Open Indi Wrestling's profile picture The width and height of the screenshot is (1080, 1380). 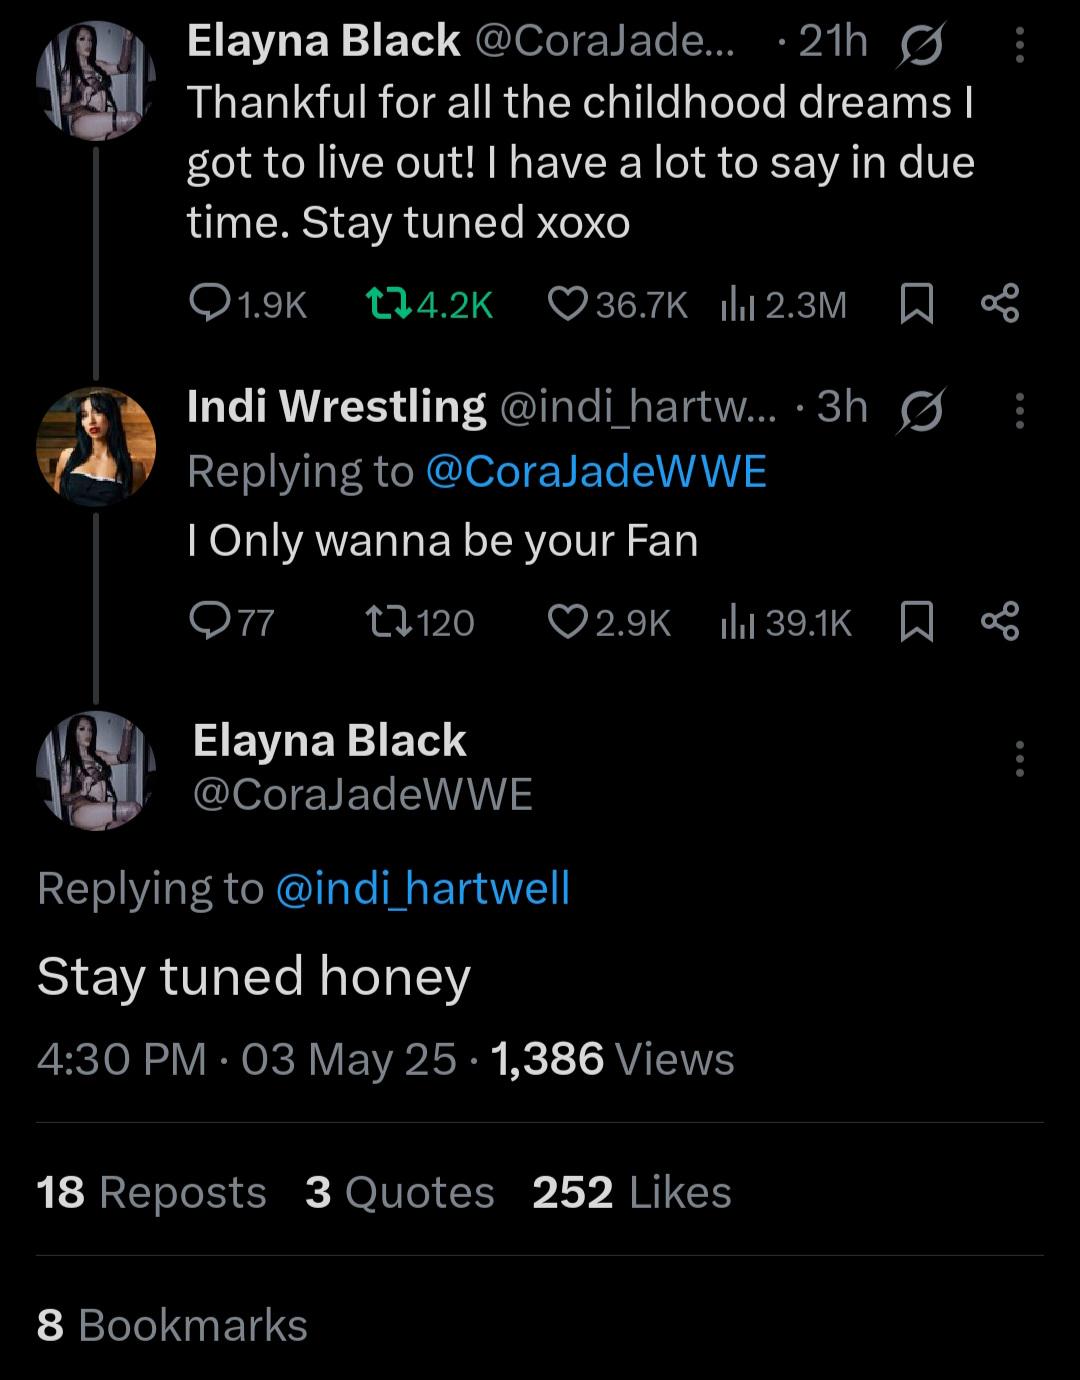pos(96,446)
